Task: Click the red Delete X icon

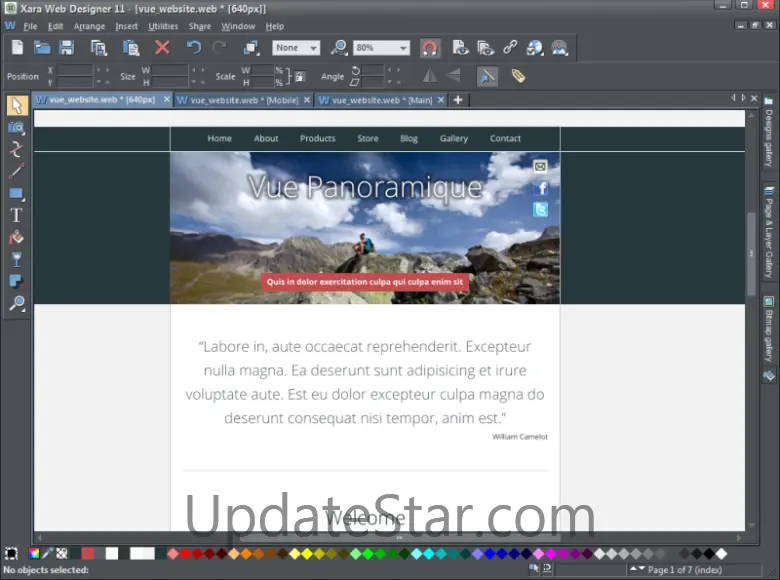Action: (162, 47)
